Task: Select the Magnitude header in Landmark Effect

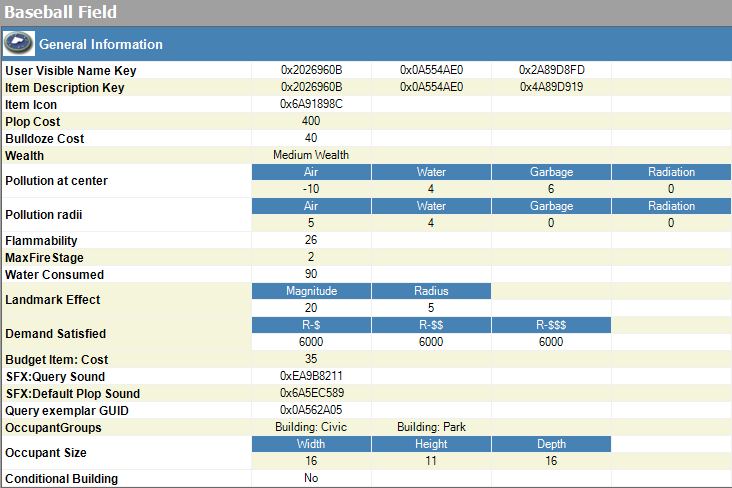Action: 311,291
